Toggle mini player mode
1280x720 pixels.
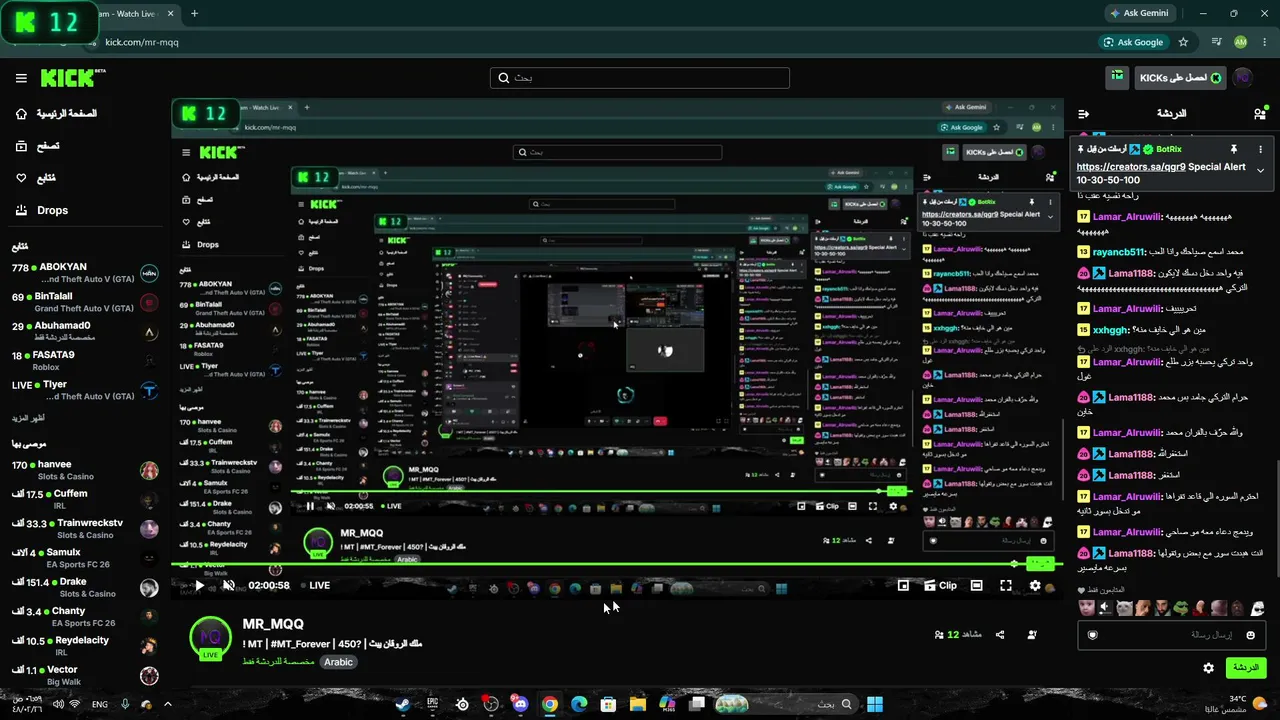click(903, 586)
